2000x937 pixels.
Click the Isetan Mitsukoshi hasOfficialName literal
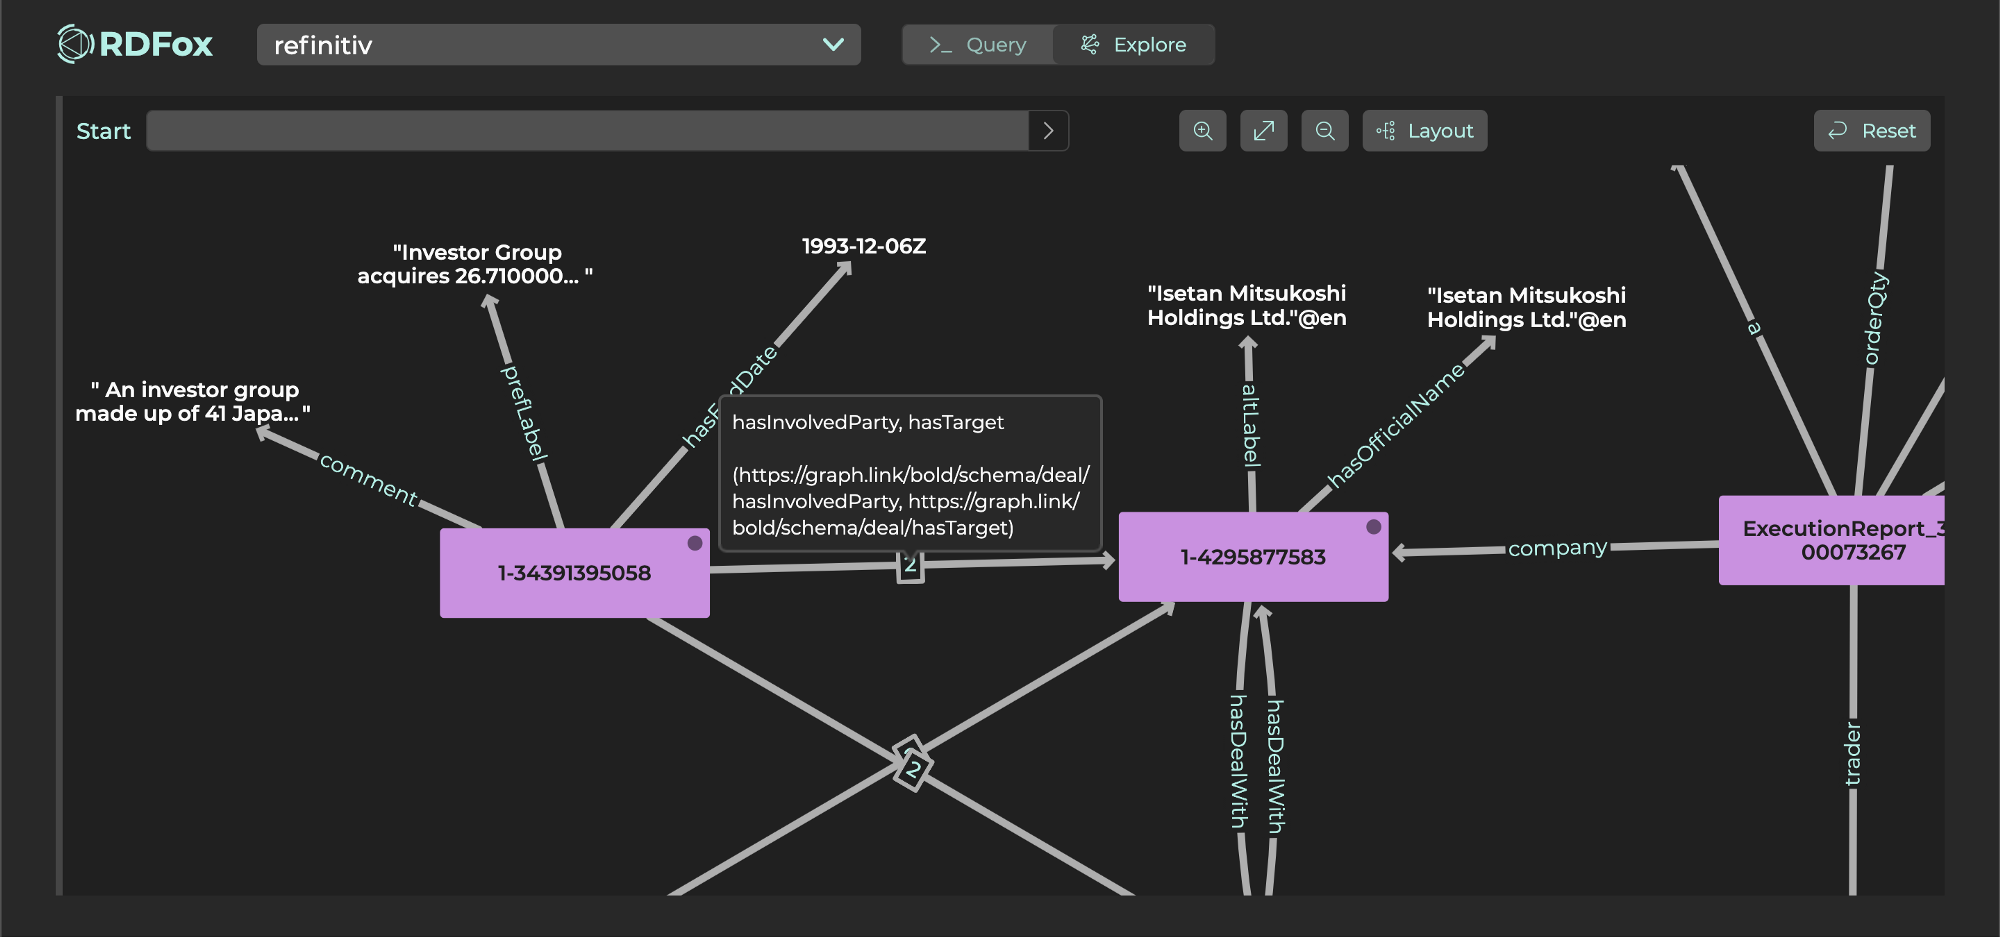click(1527, 307)
